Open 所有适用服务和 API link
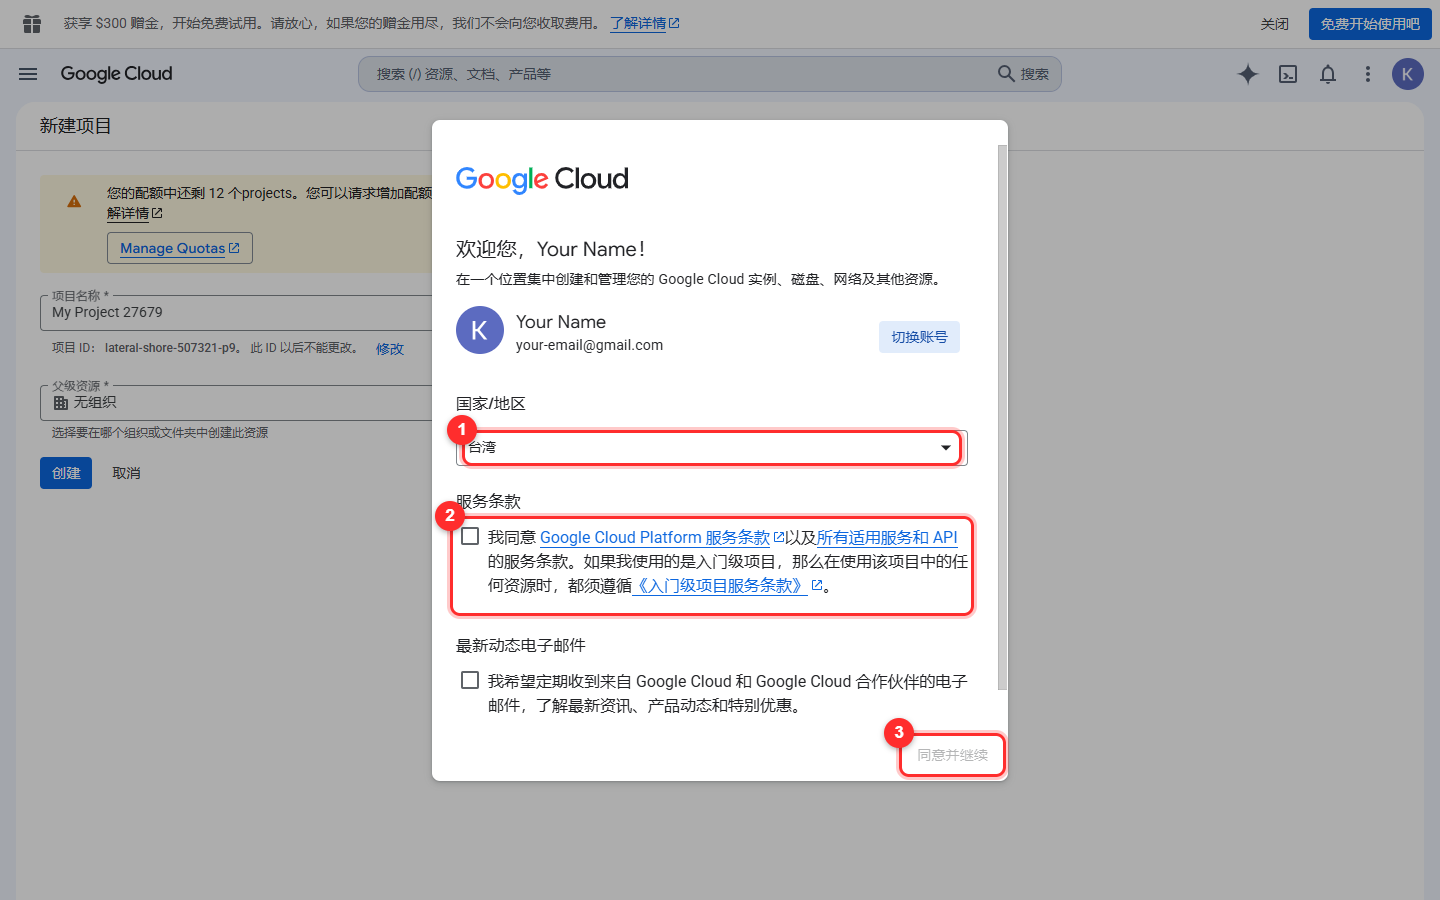The width and height of the screenshot is (1440, 900). tap(887, 537)
